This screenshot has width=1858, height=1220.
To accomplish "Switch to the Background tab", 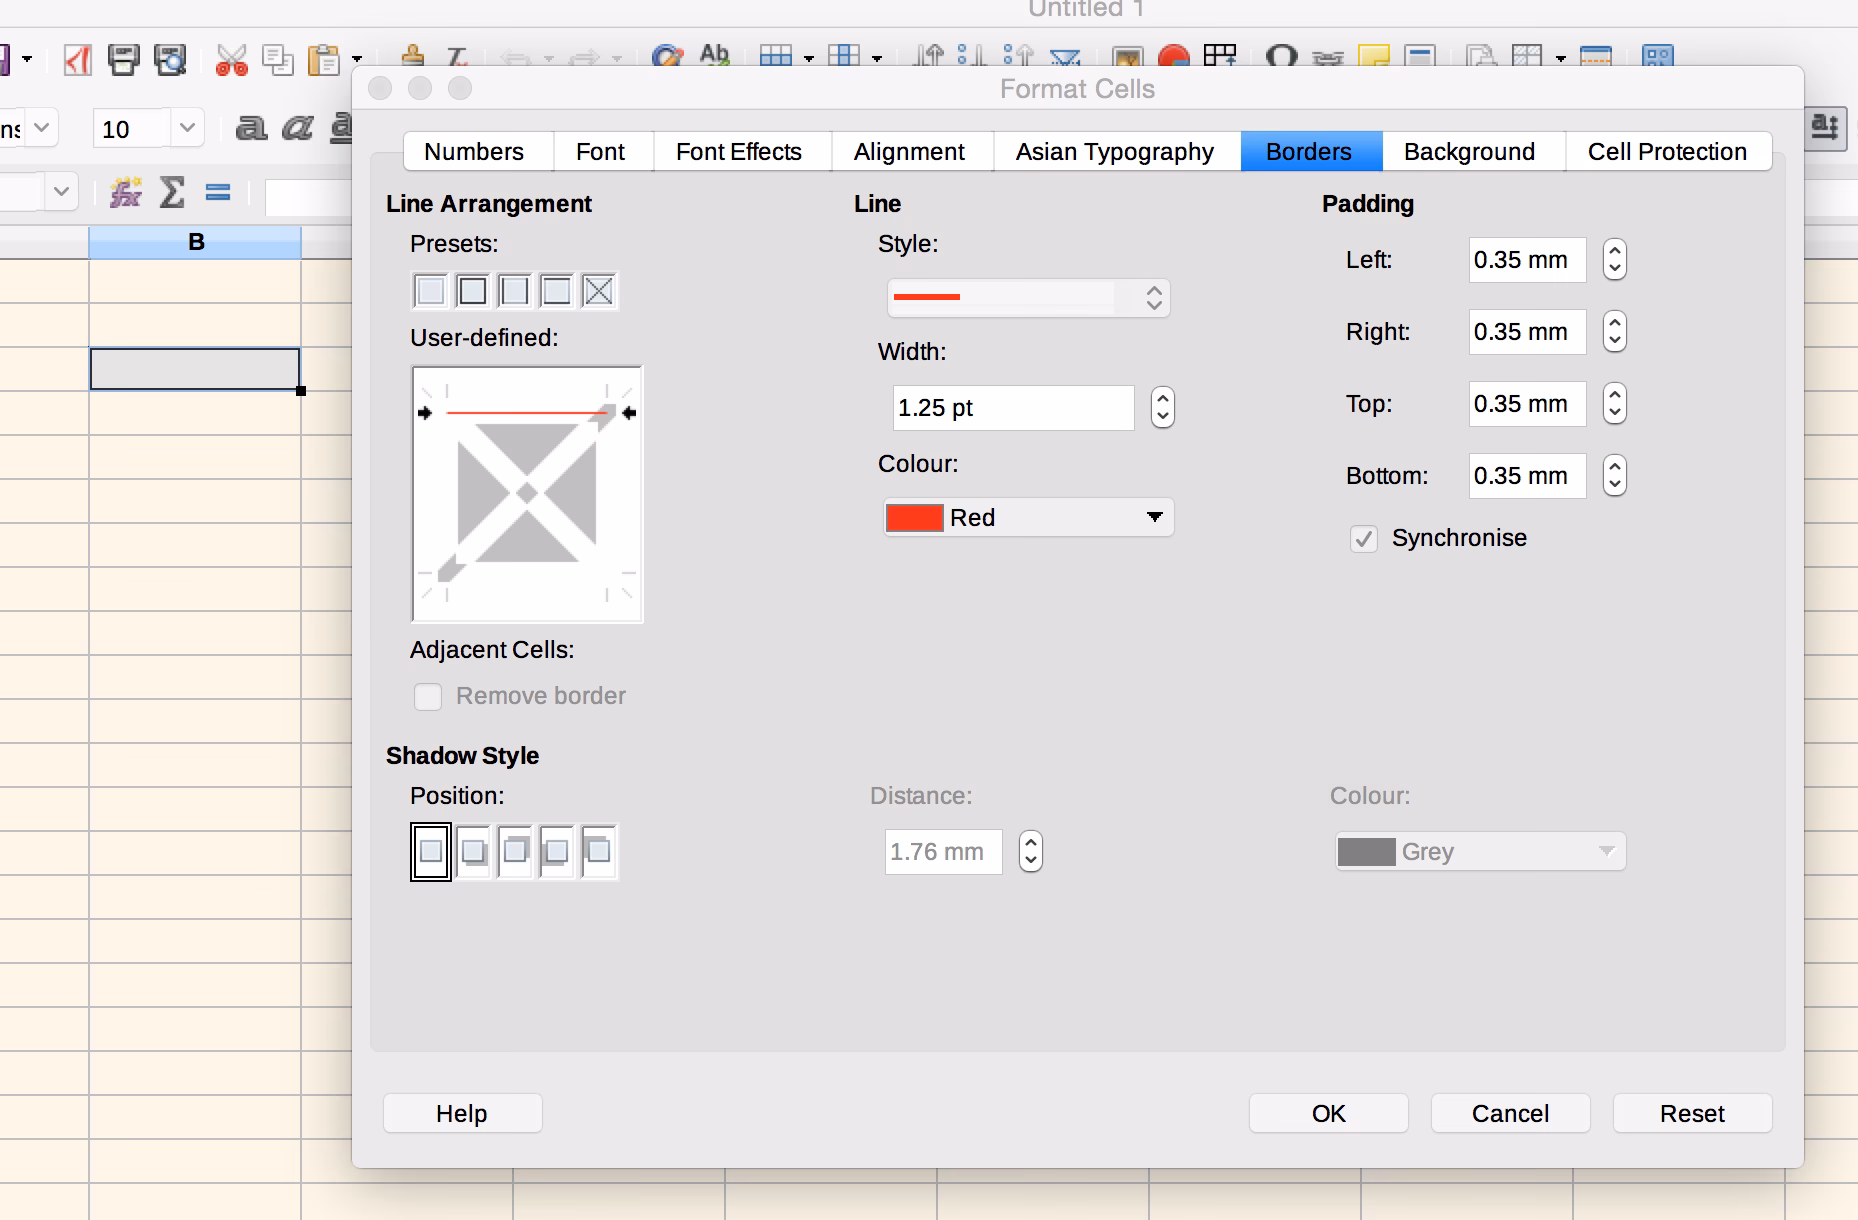I will (x=1469, y=151).
